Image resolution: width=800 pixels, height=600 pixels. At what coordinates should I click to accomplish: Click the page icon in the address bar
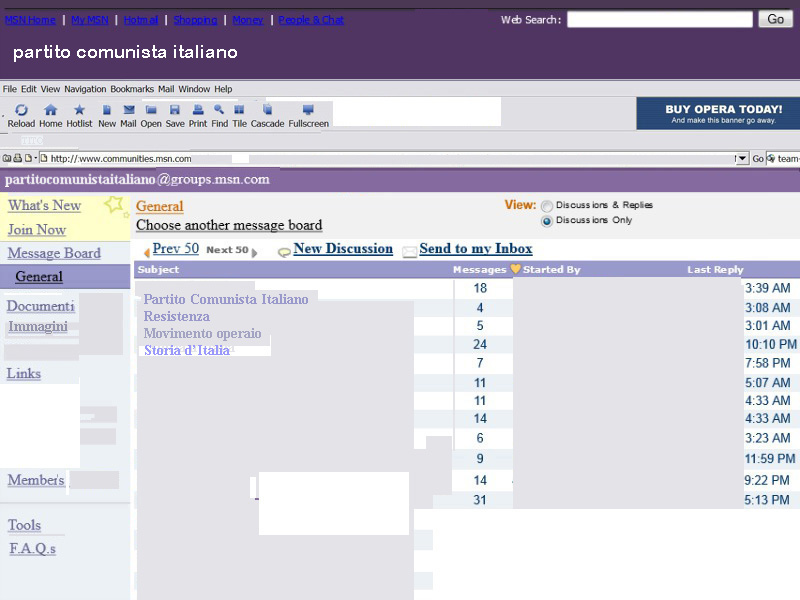[x=44, y=159]
